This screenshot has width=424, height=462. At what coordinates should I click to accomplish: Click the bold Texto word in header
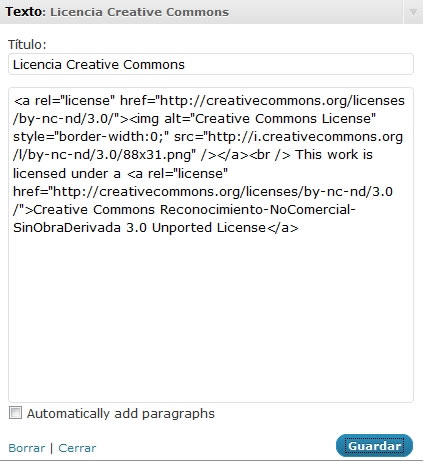pyautogui.click(x=23, y=12)
